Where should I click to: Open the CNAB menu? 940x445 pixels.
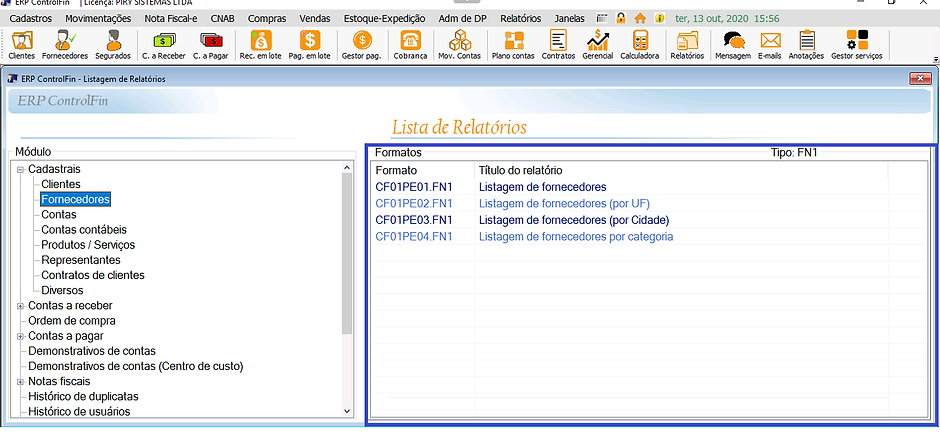click(x=222, y=19)
